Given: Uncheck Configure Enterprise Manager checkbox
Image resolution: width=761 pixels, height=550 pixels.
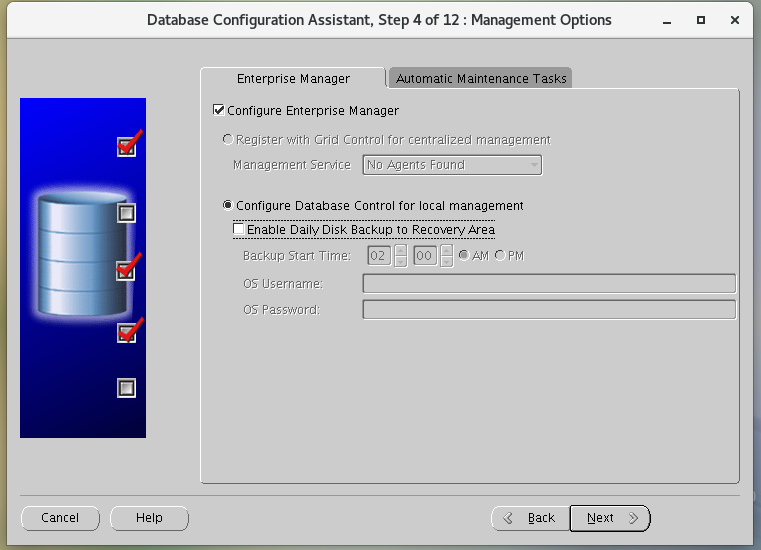Looking at the screenshot, I should [219, 110].
